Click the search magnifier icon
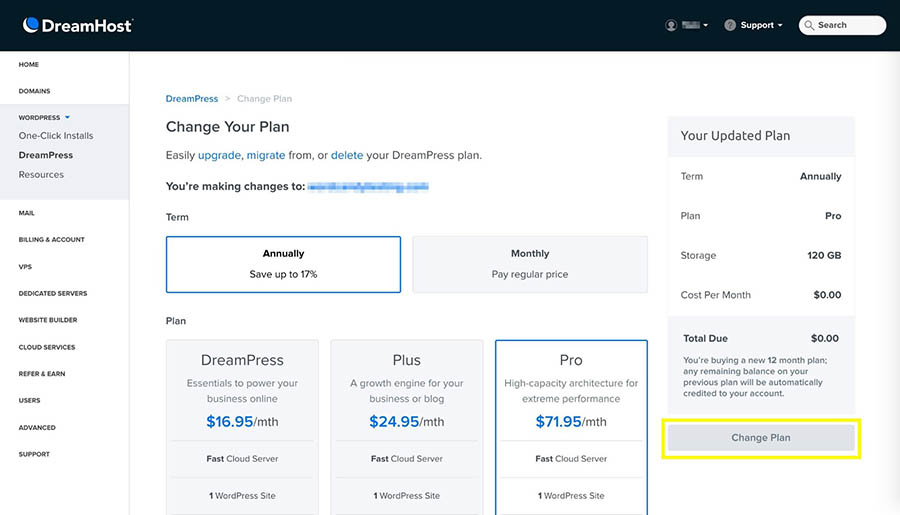This screenshot has width=900, height=515. click(809, 25)
